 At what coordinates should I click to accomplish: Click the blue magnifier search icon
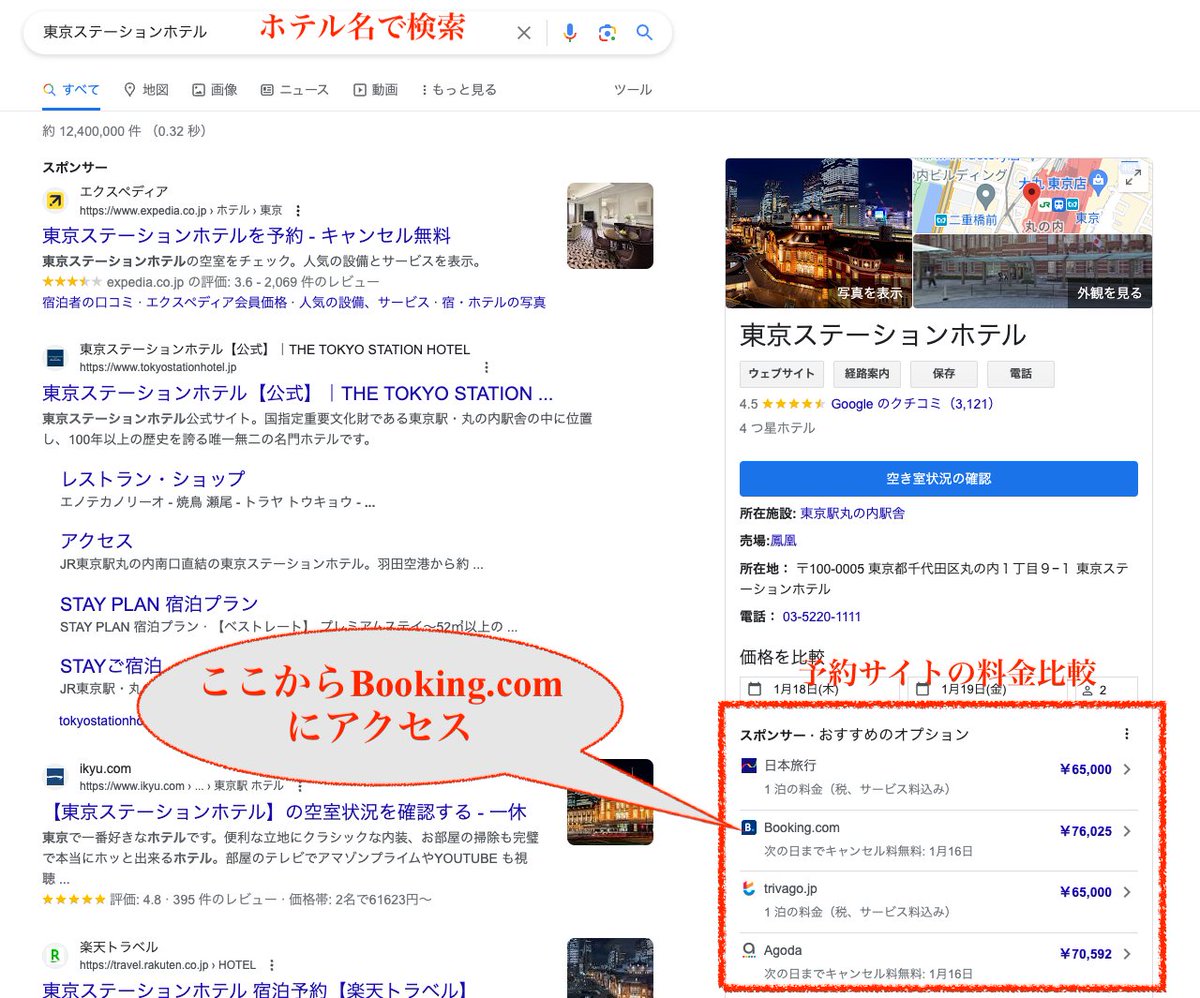pos(645,33)
